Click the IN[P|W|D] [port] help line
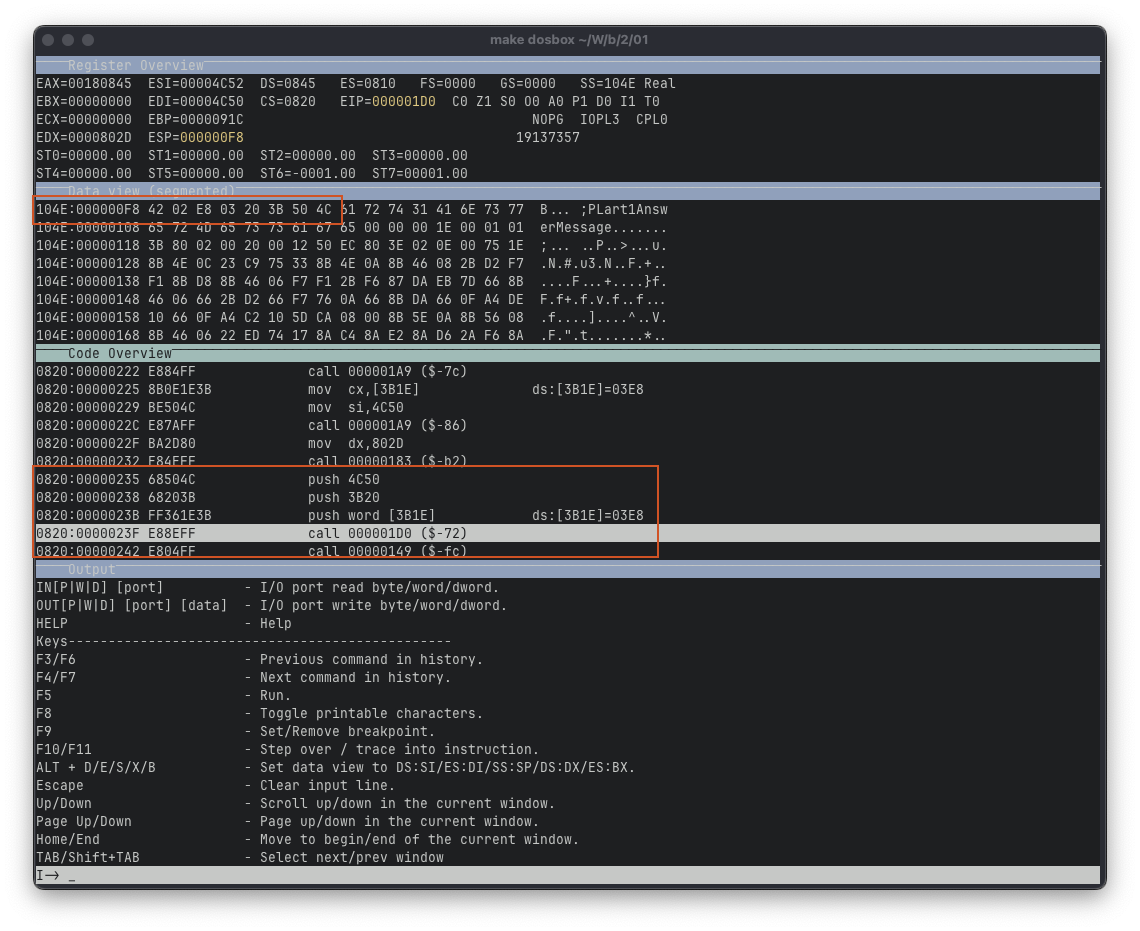The height and width of the screenshot is (931, 1140). tap(268, 587)
